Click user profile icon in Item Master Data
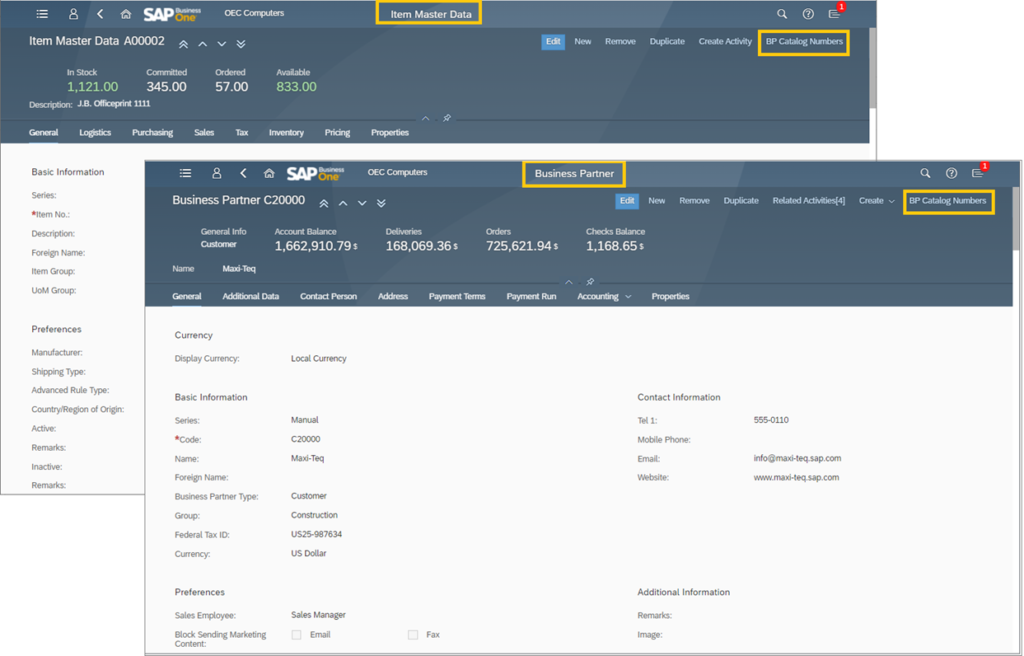 pos(73,14)
